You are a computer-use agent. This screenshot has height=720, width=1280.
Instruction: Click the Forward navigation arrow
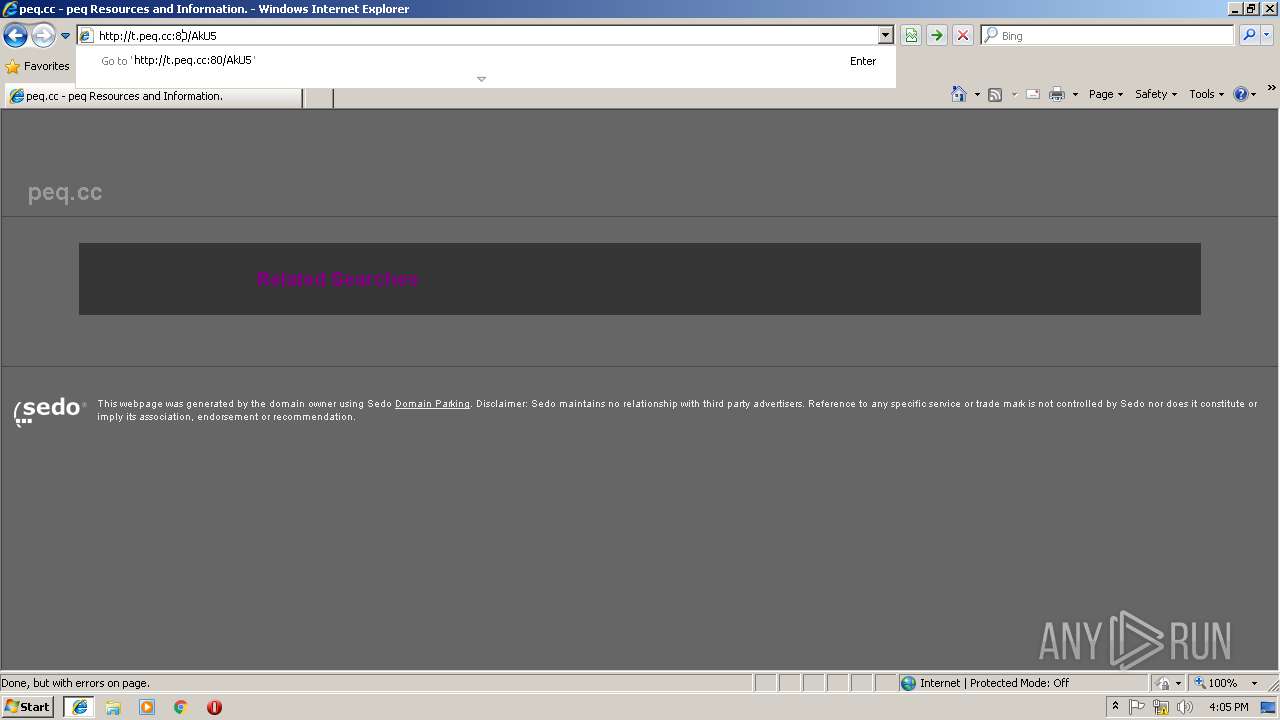coord(42,36)
